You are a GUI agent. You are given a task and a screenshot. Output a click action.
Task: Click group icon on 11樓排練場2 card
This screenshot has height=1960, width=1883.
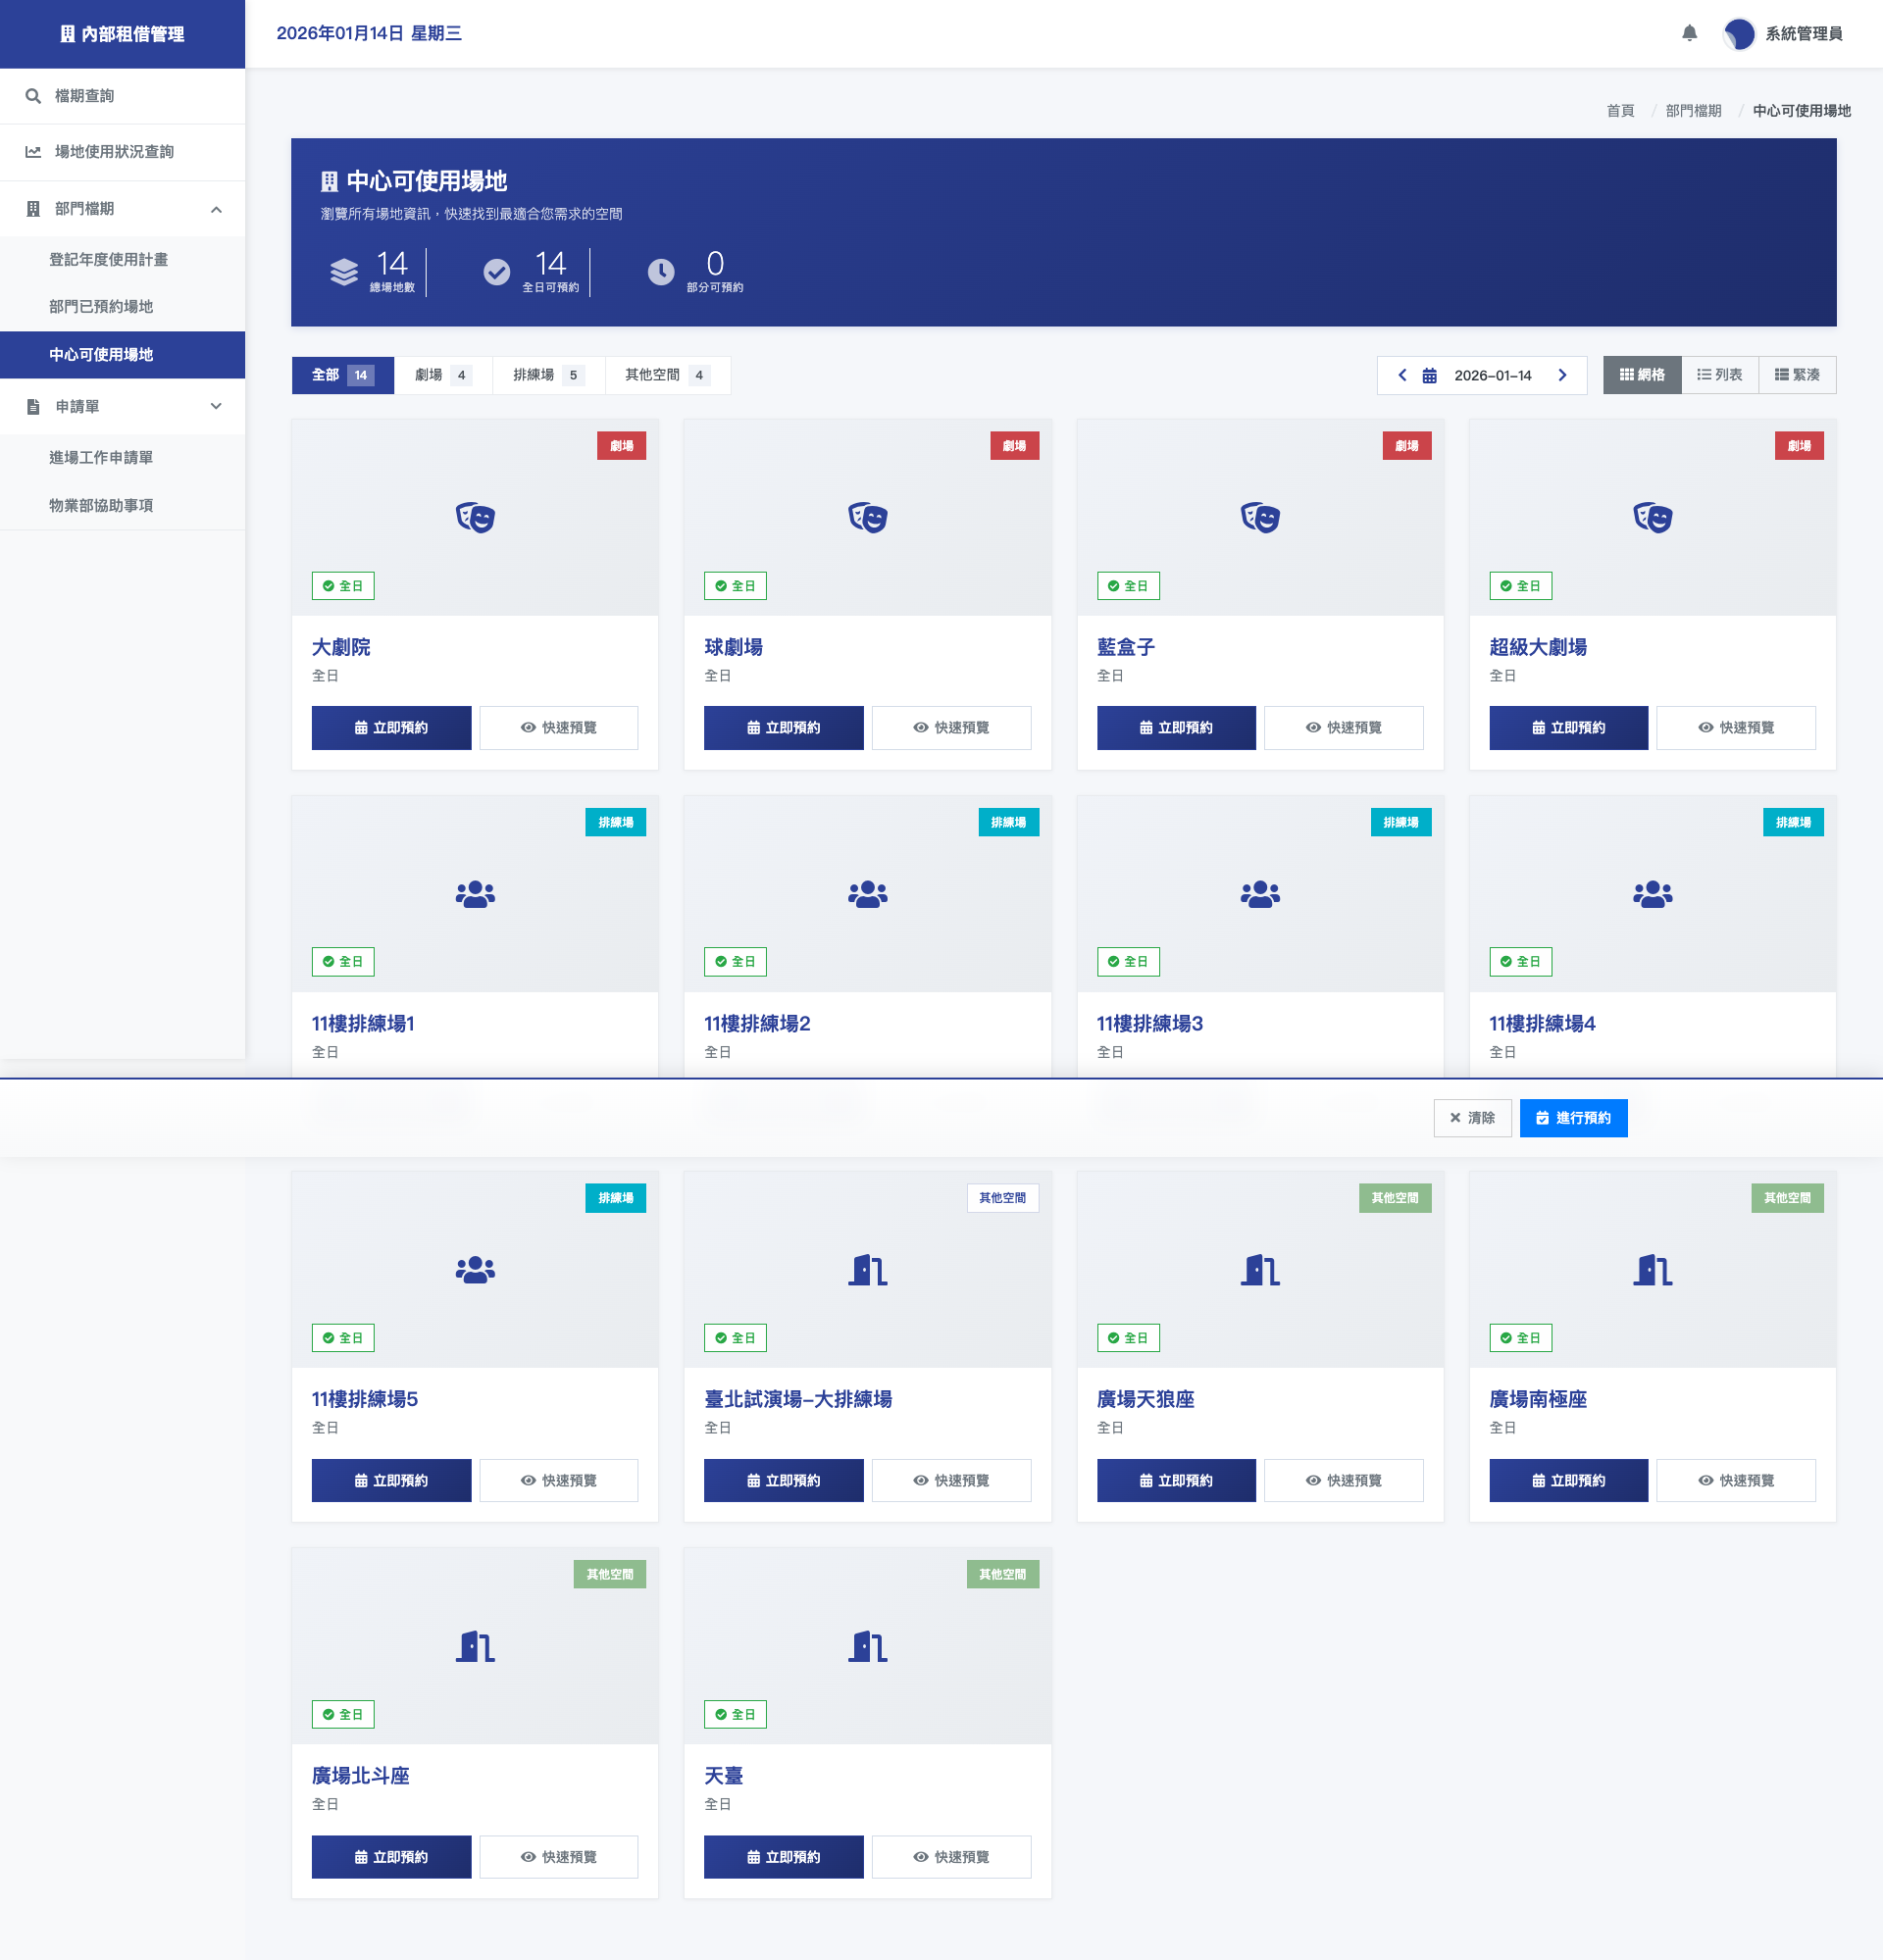point(867,893)
